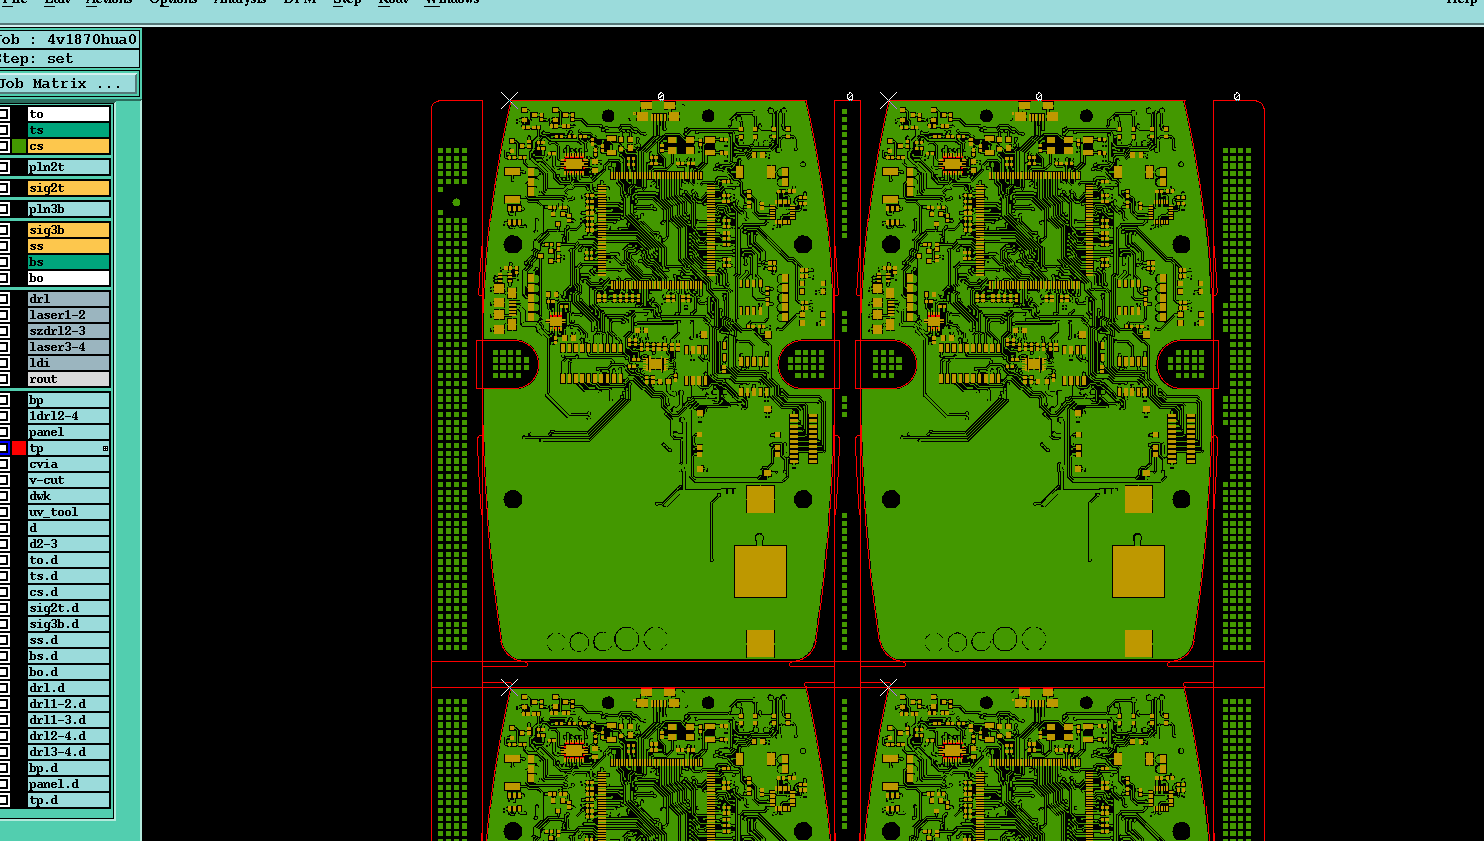Screen dimensions: 1484x841
Task: Select the 'panel' layer name
Action: click(68, 432)
